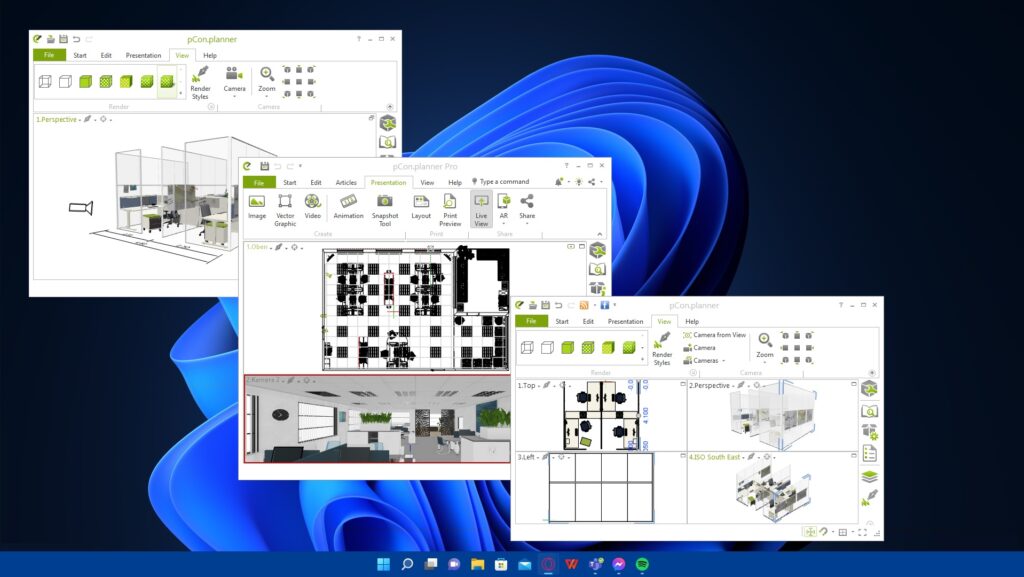Open the layers panel icon in bottom-right window sidebar
This screenshot has width=1024, height=577.
869,476
